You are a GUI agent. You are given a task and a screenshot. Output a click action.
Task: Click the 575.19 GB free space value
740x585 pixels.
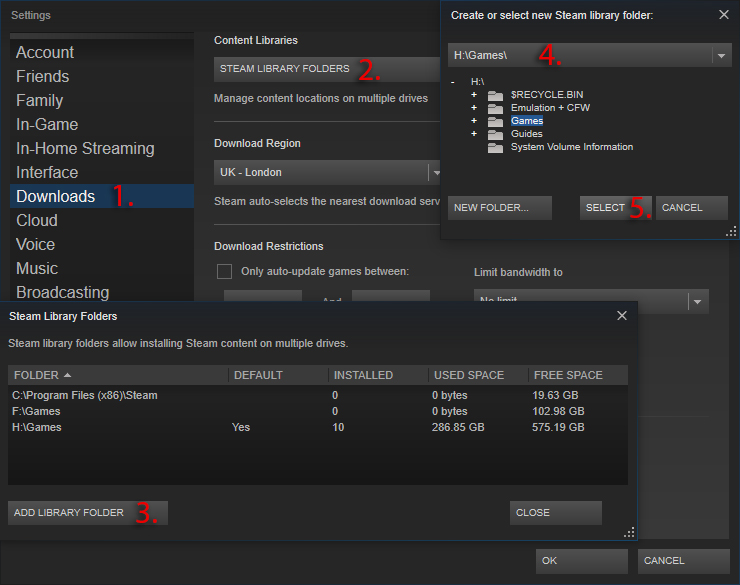pos(558,427)
